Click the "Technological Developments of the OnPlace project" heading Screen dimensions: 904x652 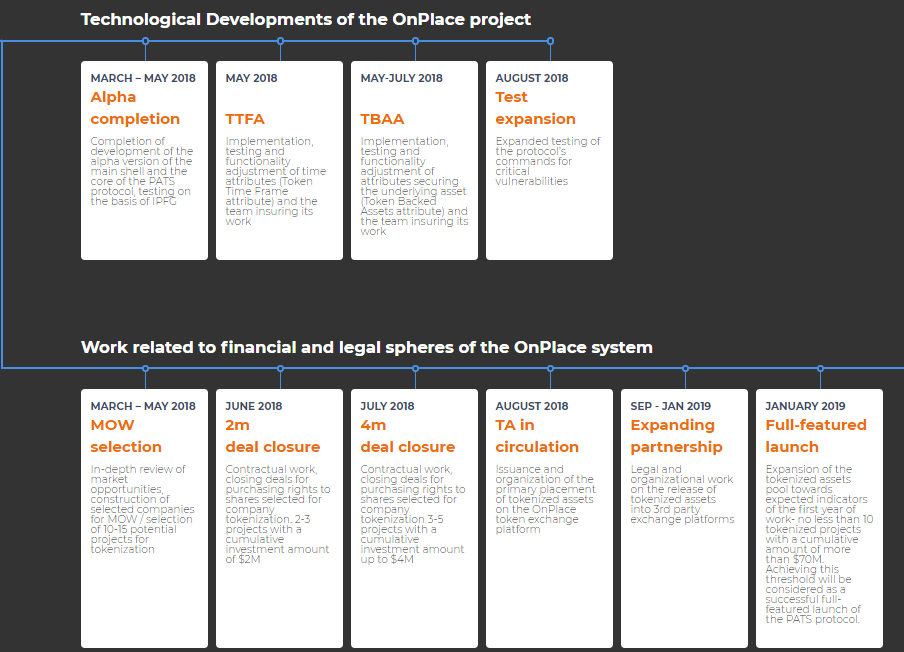click(x=306, y=20)
